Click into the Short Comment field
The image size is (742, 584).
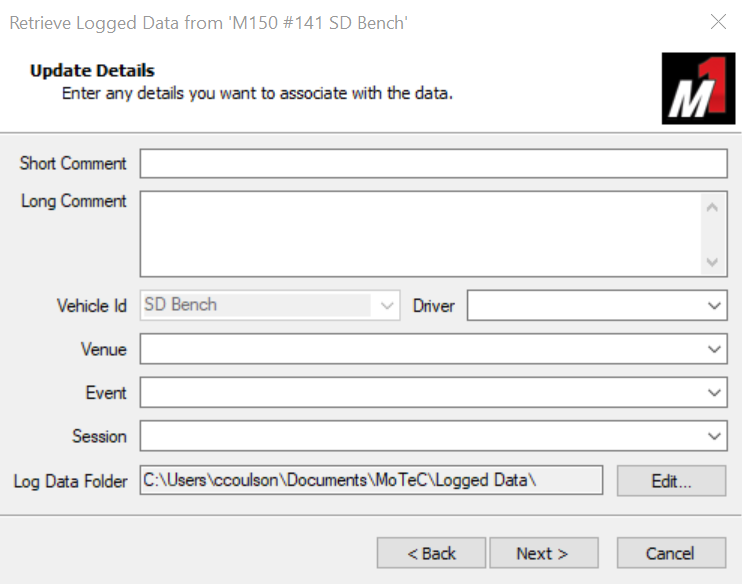pyautogui.click(x=432, y=163)
